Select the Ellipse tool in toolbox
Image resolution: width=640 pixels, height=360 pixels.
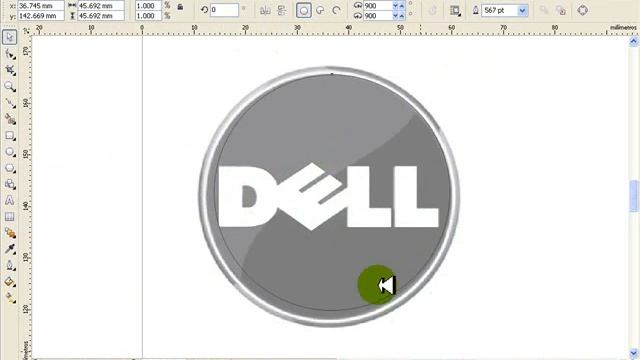click(9, 152)
